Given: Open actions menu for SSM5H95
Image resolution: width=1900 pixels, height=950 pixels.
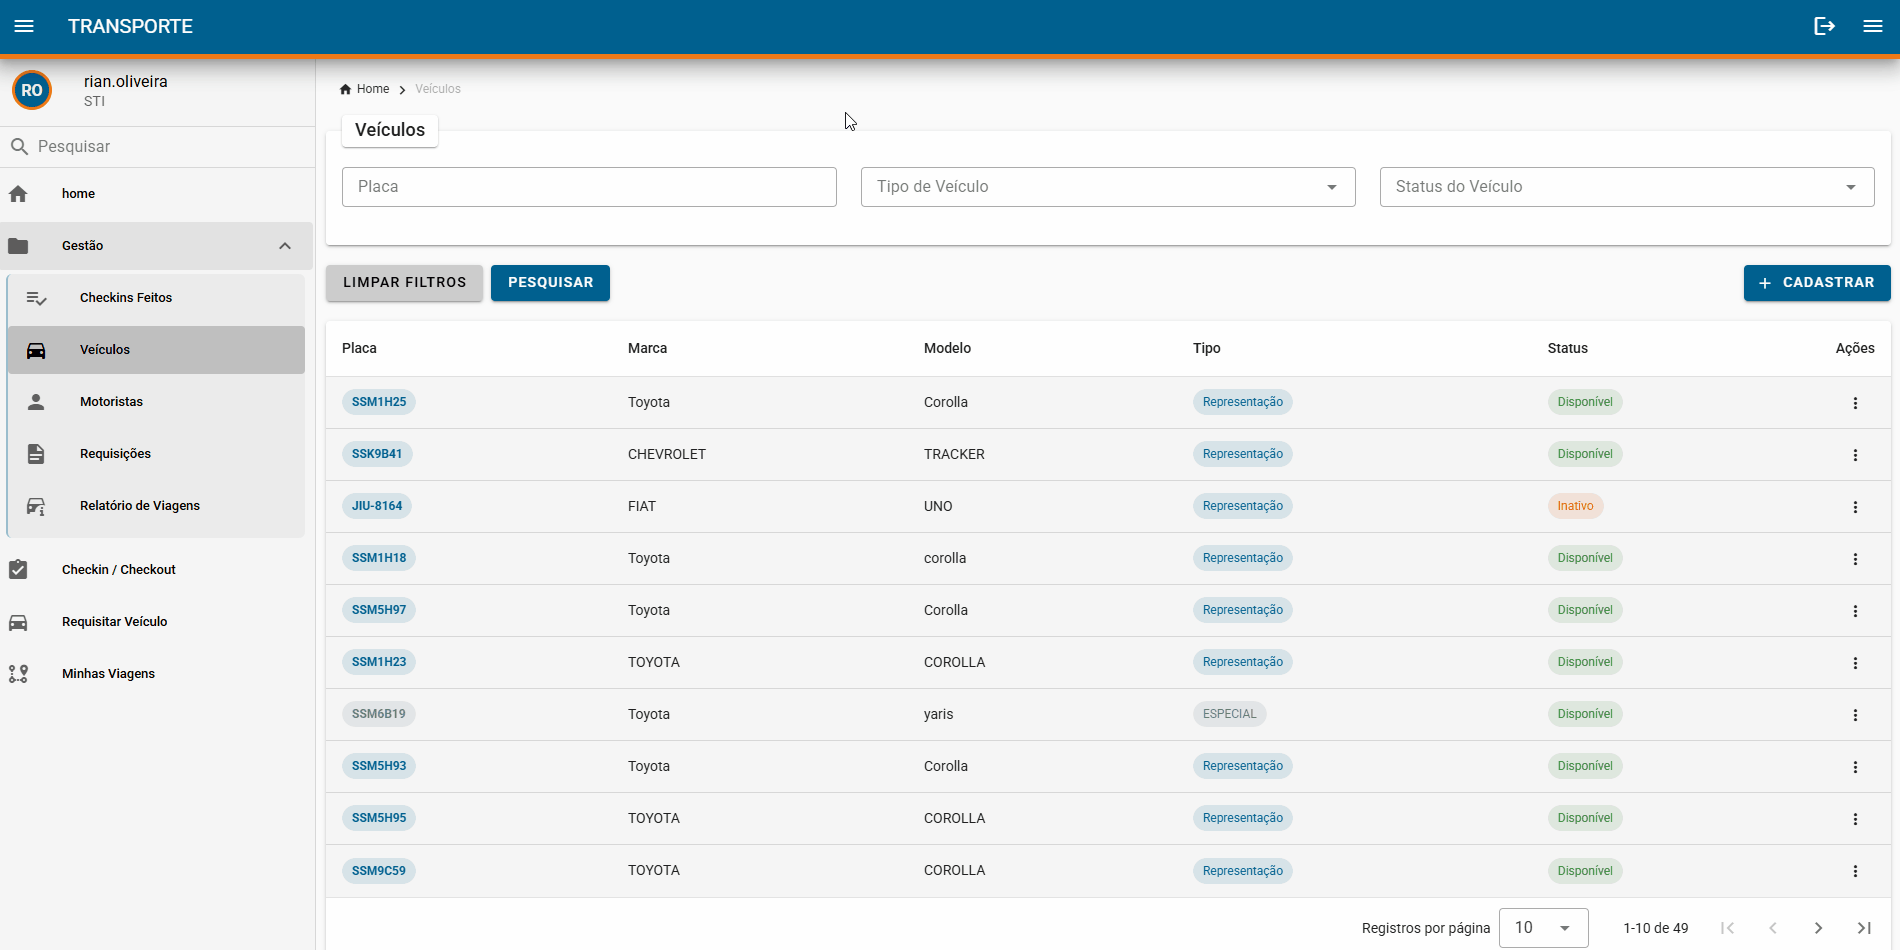Looking at the screenshot, I should pos(1855,819).
